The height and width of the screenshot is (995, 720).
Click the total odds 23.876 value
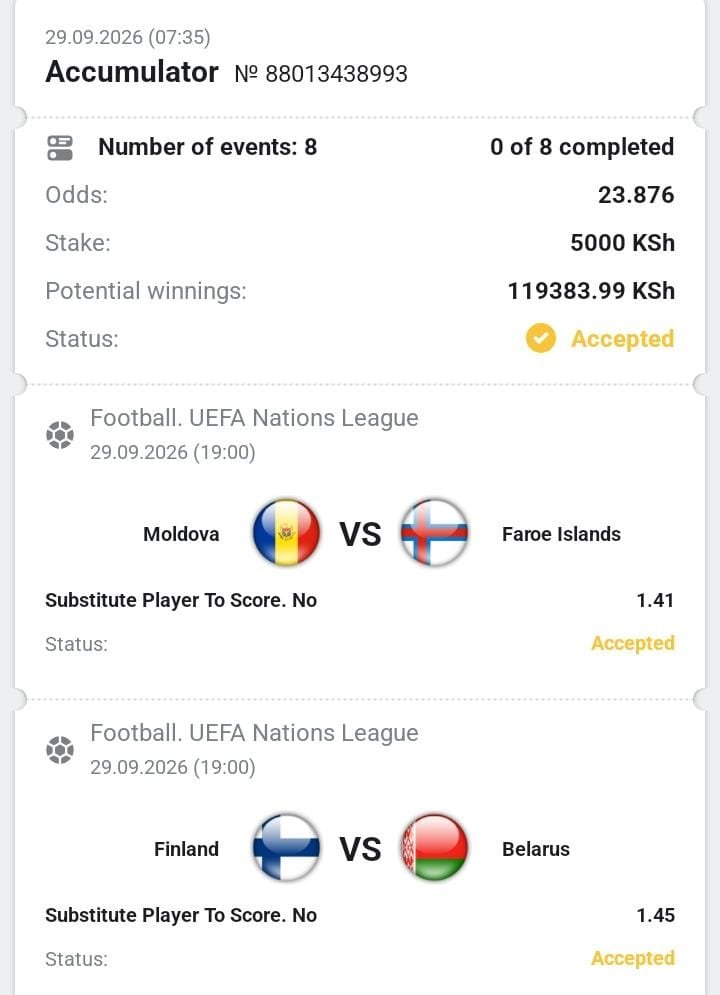click(636, 195)
